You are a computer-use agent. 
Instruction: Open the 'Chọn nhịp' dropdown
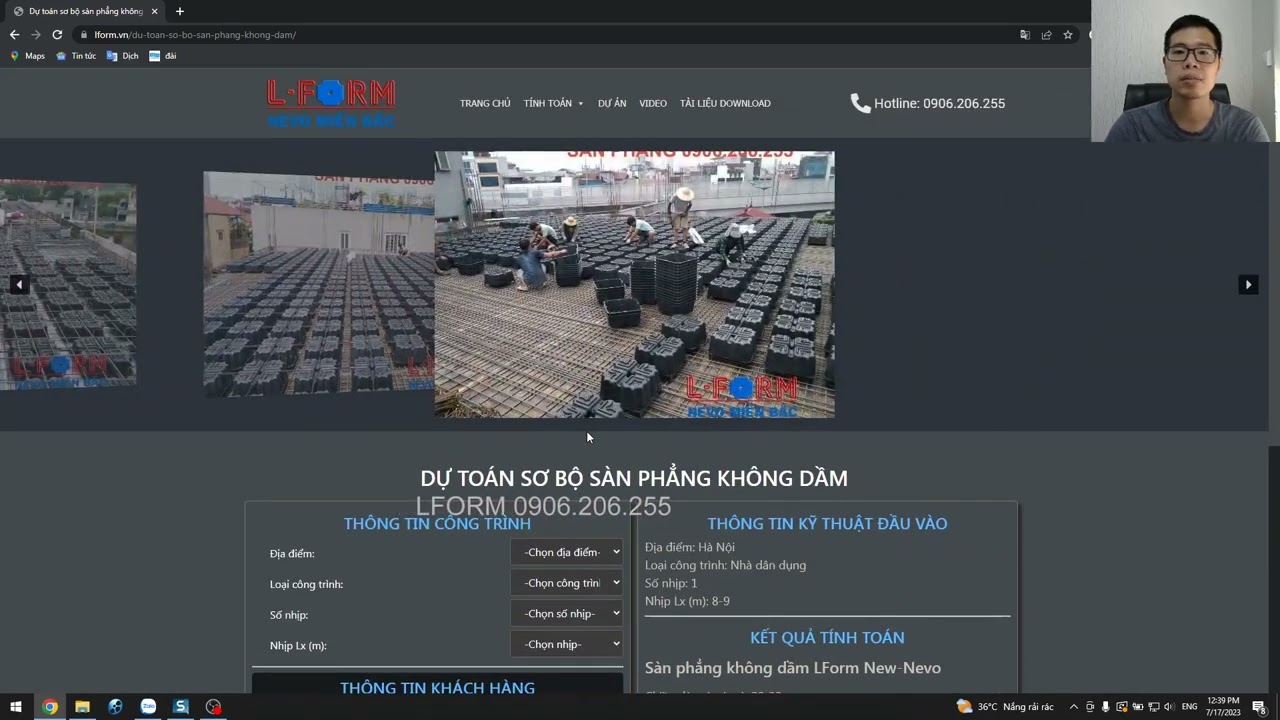point(567,644)
